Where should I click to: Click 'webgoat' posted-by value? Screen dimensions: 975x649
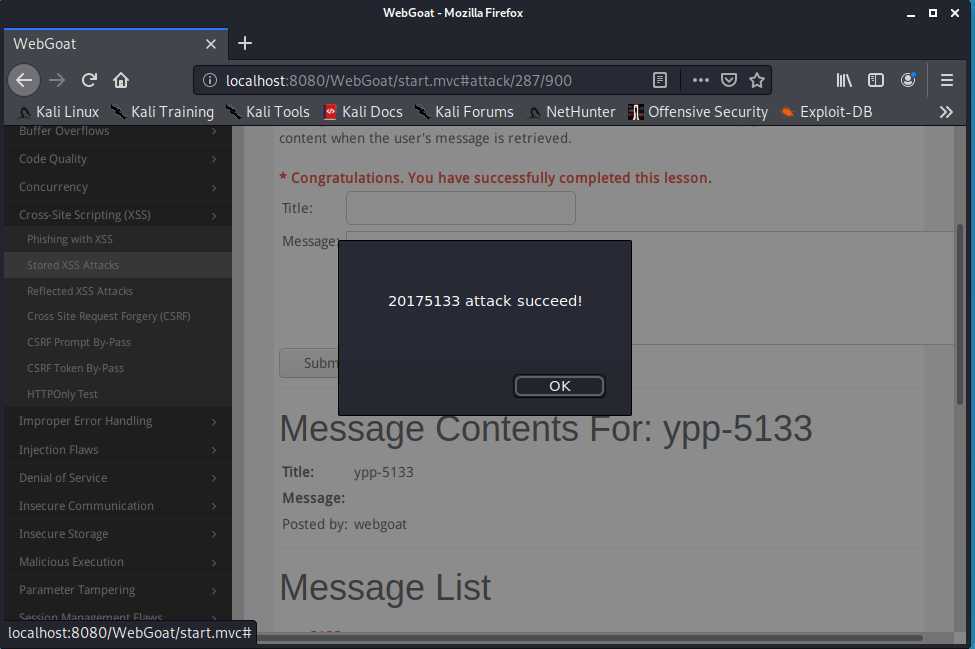coord(380,525)
